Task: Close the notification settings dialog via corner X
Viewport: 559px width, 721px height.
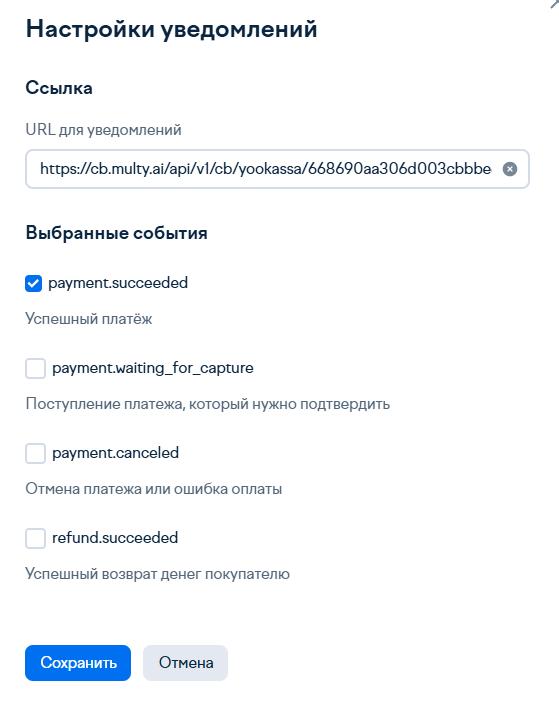Action: tap(555, 4)
